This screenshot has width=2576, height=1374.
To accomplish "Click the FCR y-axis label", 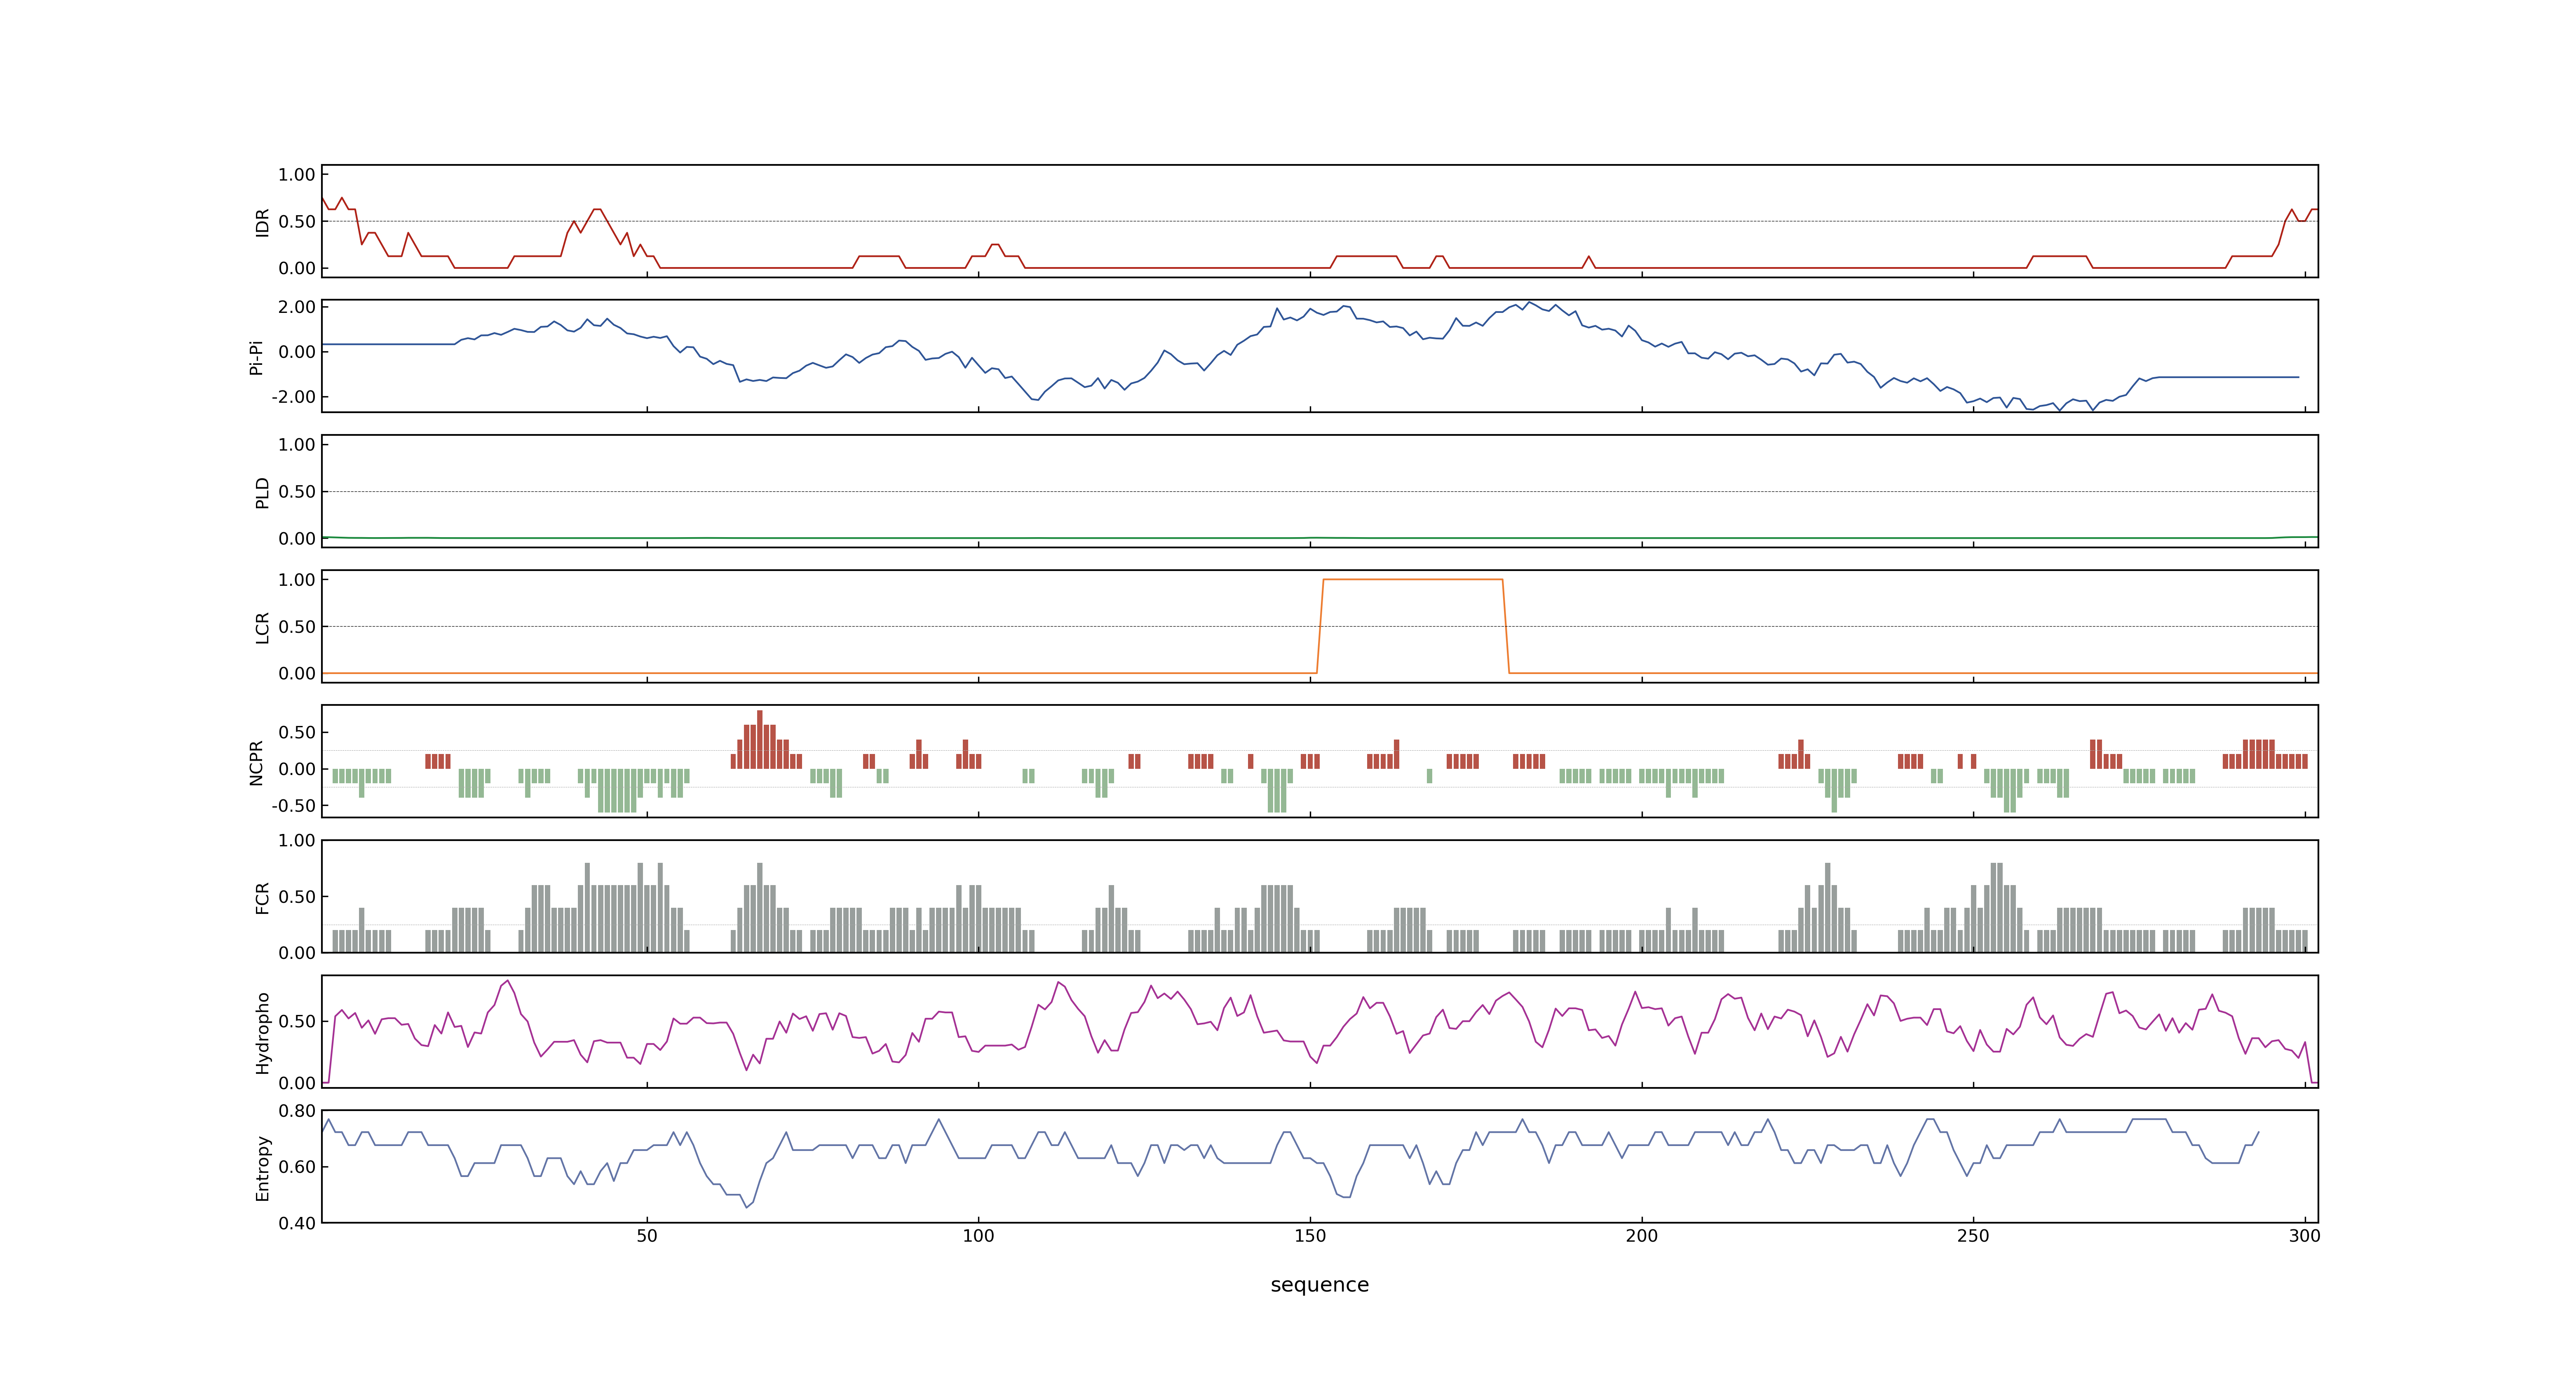I will pos(263,897).
